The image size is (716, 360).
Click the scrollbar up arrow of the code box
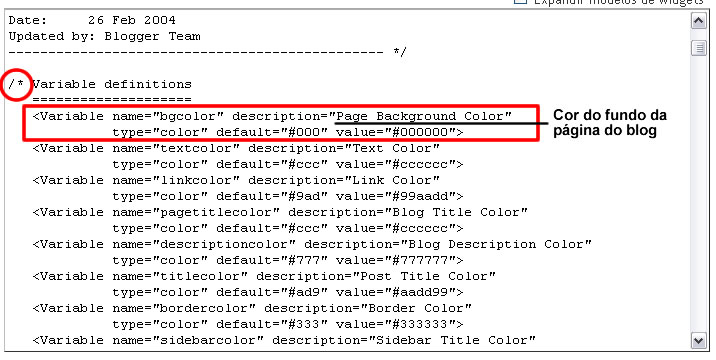pos(699,21)
